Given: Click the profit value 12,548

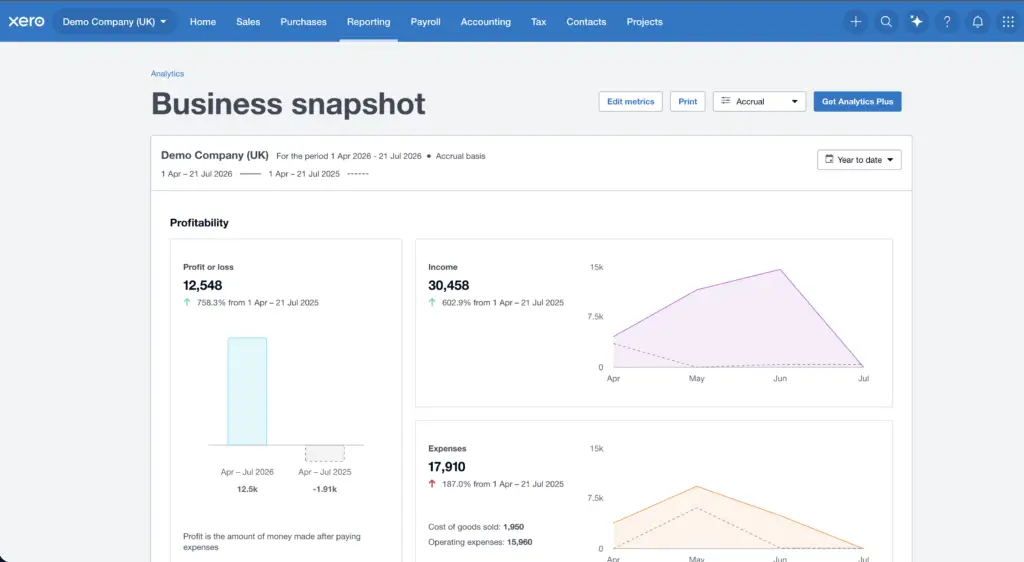Looking at the screenshot, I should (202, 285).
